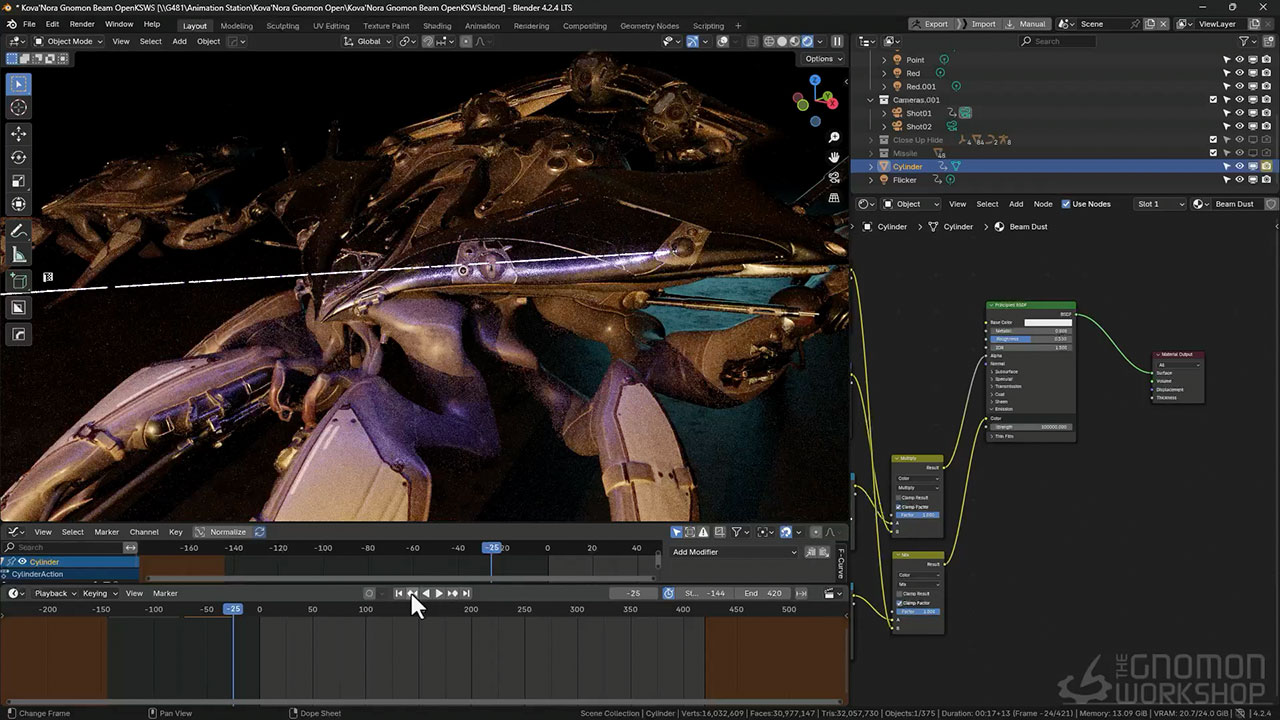Select the Move tool in the viewport toolbar
This screenshot has height=720, width=1280.
19,133
